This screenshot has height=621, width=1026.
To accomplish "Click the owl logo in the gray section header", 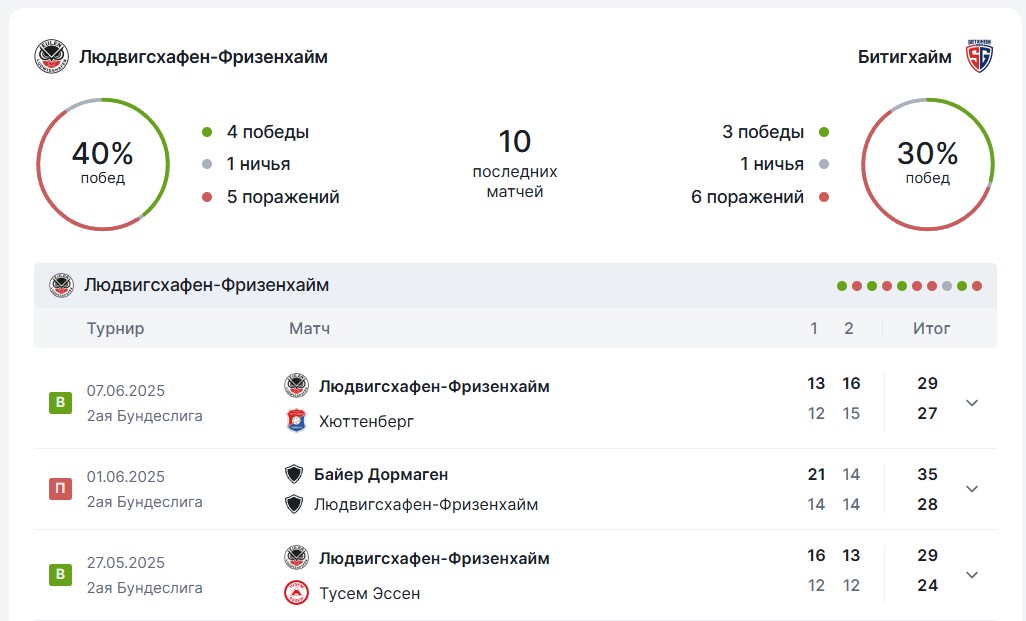I will 62,285.
